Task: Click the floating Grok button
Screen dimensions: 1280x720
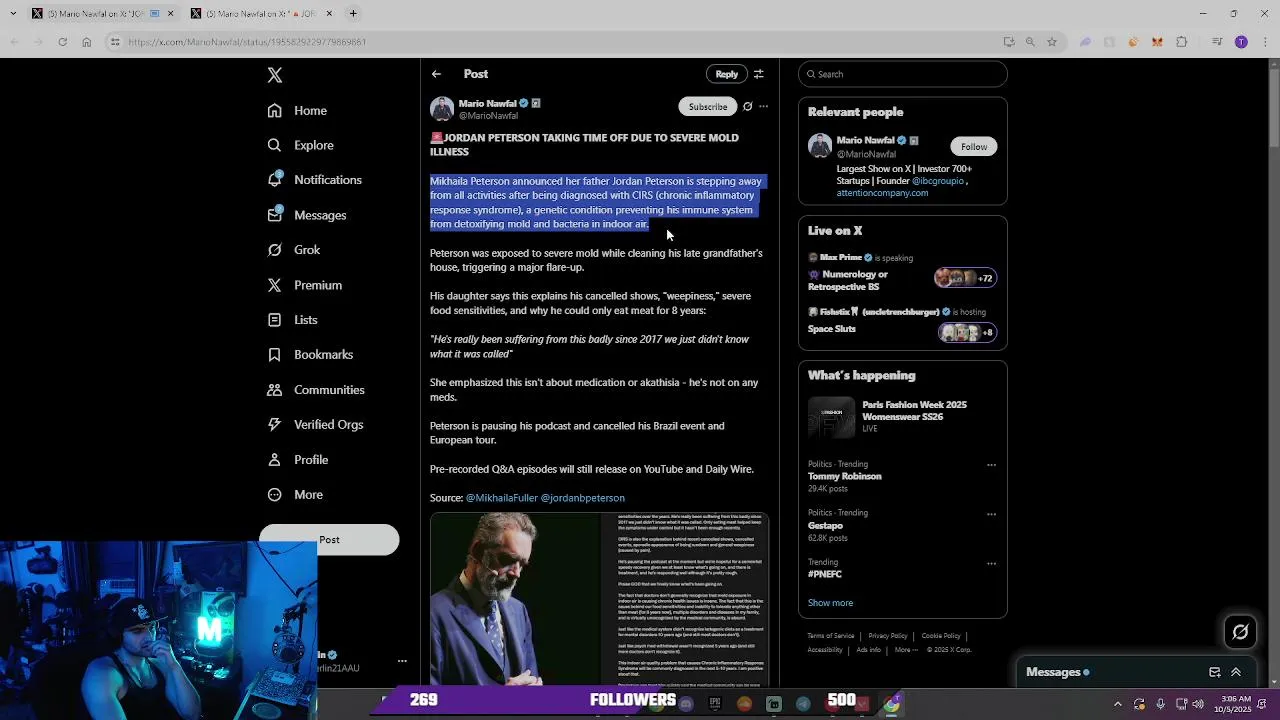Action: click(x=1240, y=632)
